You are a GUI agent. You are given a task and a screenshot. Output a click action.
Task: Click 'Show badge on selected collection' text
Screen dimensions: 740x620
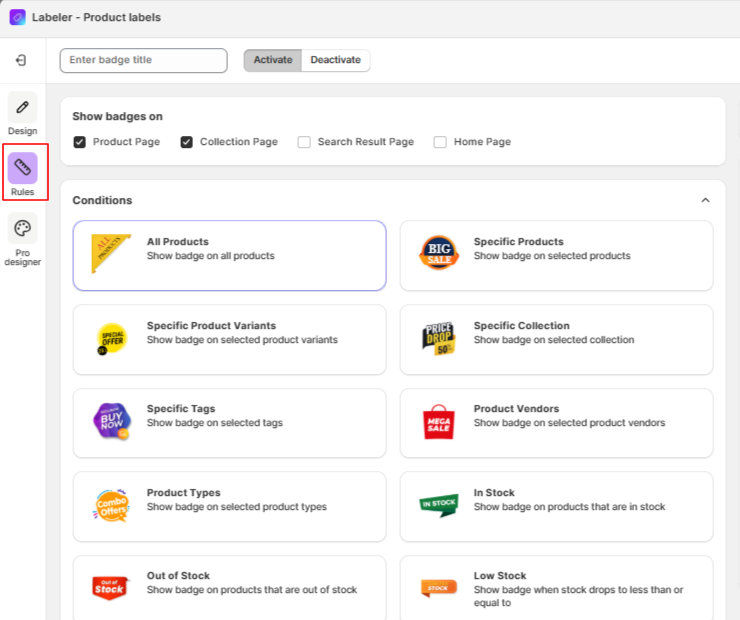point(554,340)
